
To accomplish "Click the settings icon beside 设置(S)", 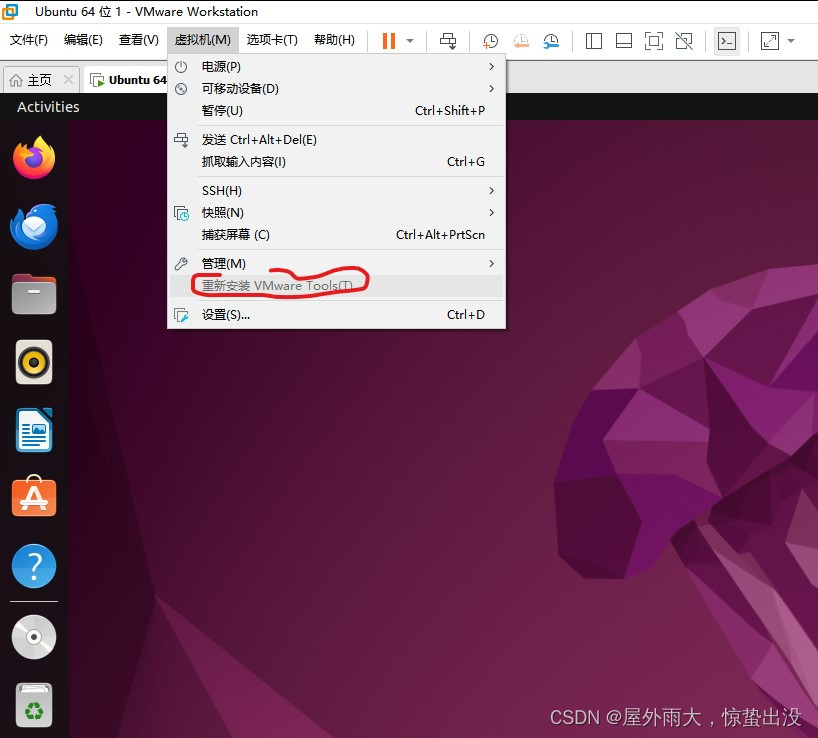I will [181, 315].
